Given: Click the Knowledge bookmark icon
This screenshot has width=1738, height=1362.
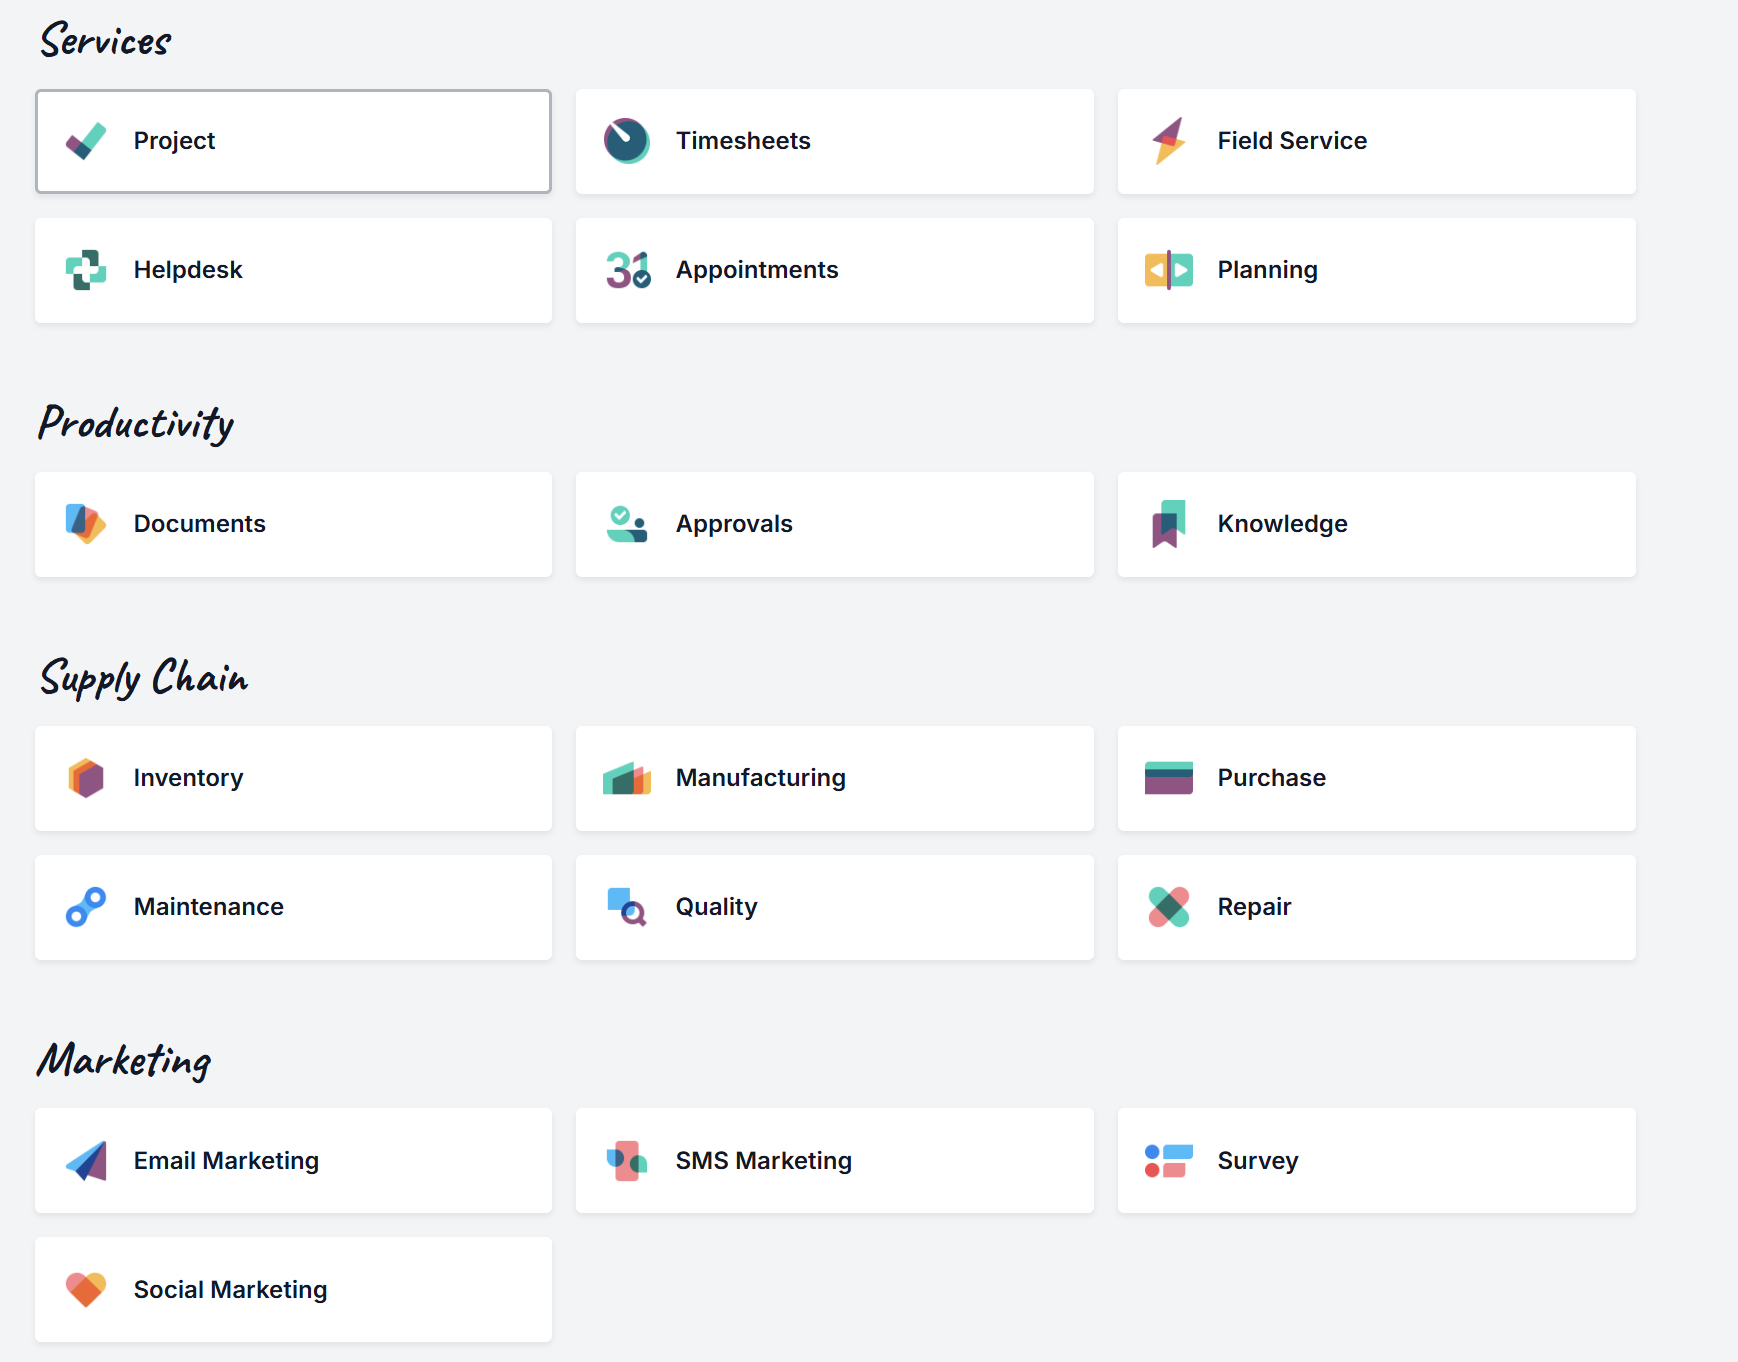Looking at the screenshot, I should [x=1168, y=524].
